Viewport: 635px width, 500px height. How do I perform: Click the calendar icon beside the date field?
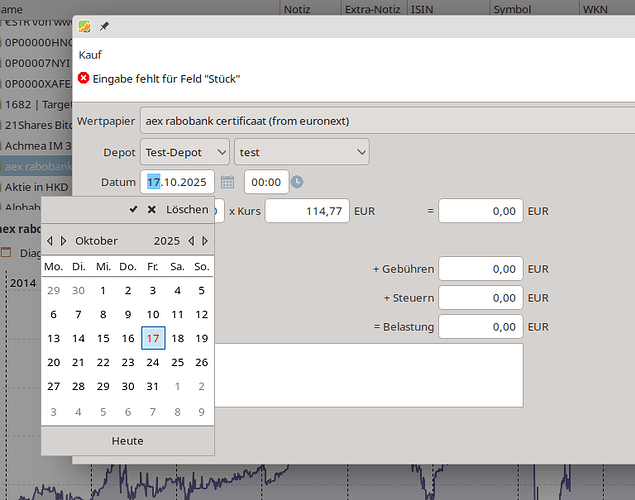tap(227, 182)
